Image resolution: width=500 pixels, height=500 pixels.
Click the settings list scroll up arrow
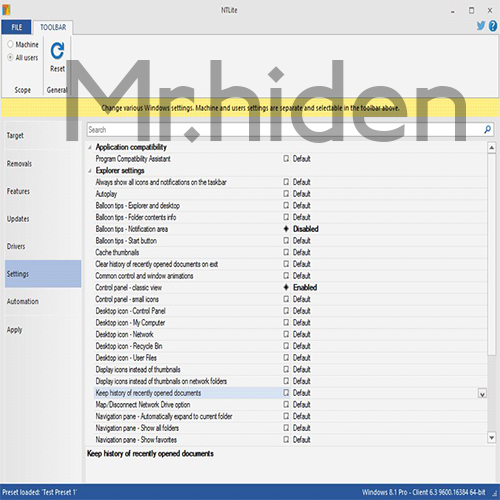491,147
